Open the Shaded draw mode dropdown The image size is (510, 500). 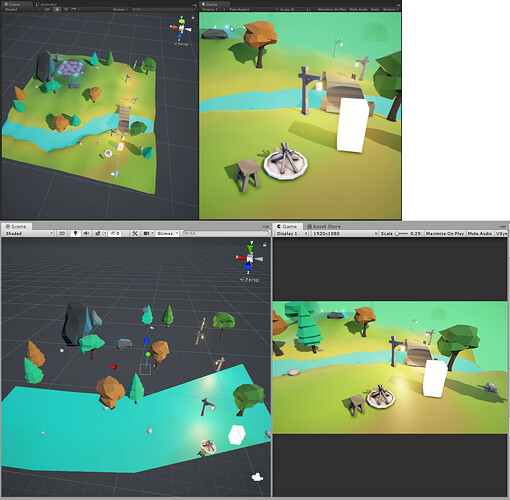tap(29, 233)
